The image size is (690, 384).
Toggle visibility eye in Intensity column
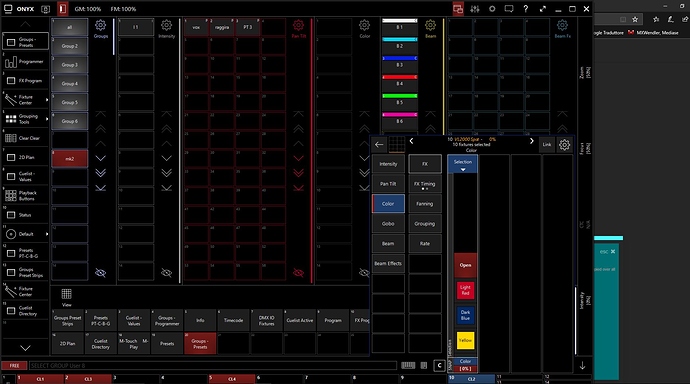(x=166, y=273)
